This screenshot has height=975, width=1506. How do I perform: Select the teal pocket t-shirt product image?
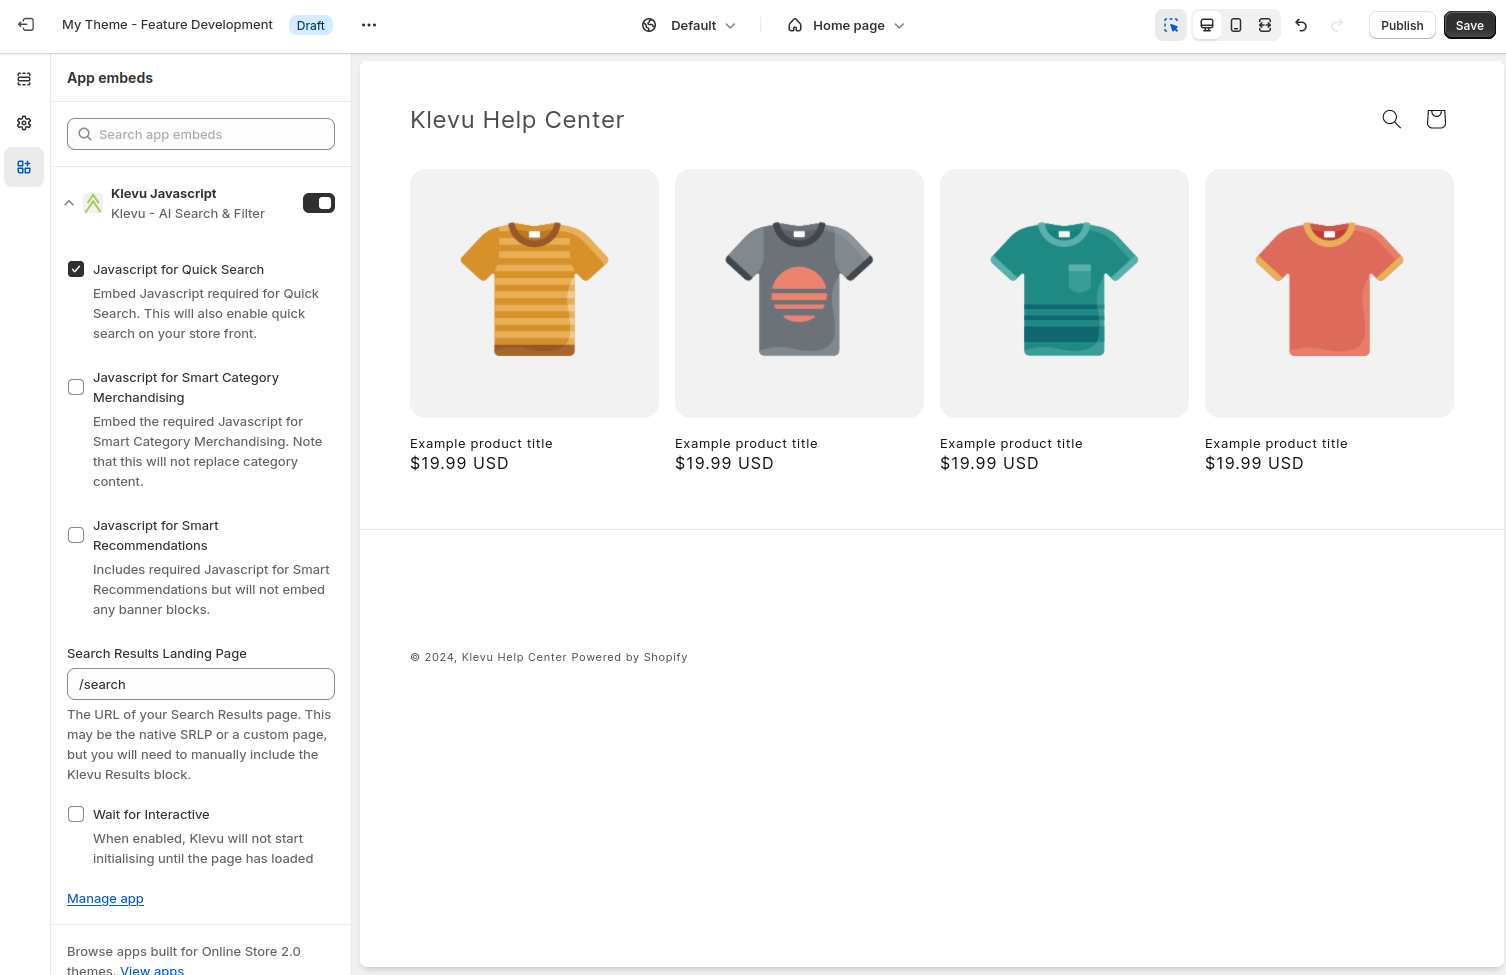[x=1064, y=293]
